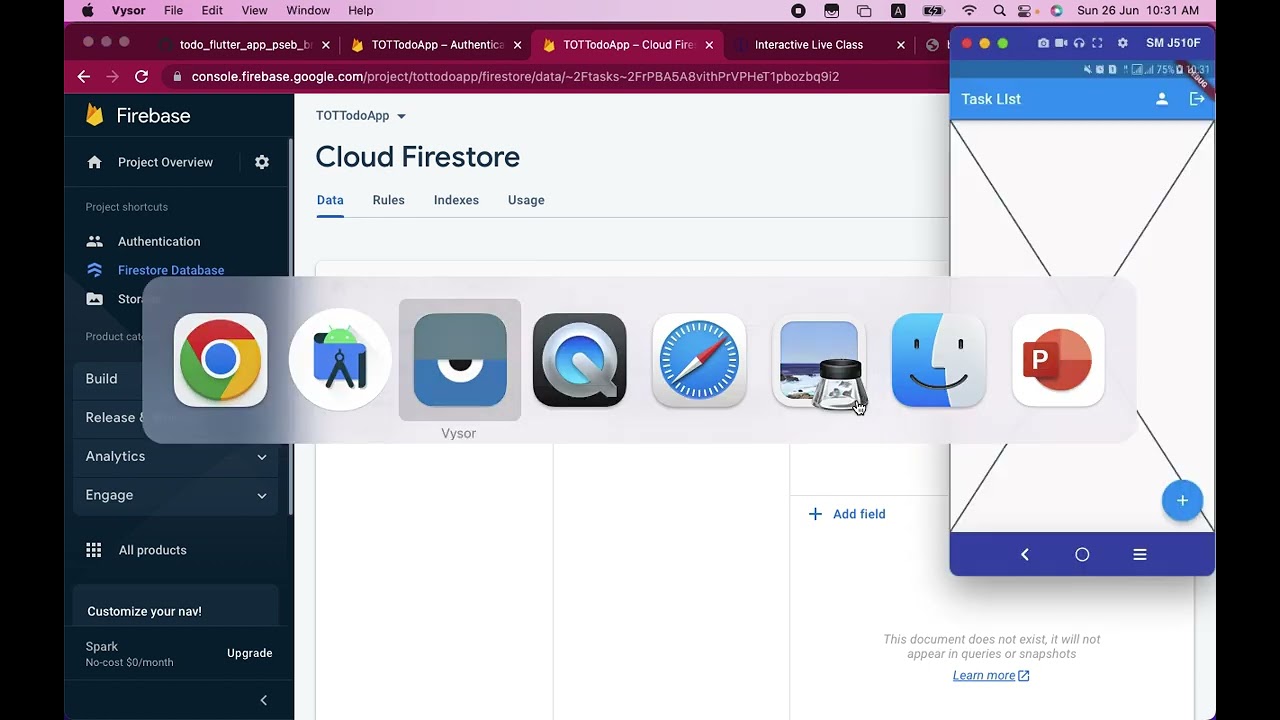Click the date and time in menu bar

[1138, 10]
